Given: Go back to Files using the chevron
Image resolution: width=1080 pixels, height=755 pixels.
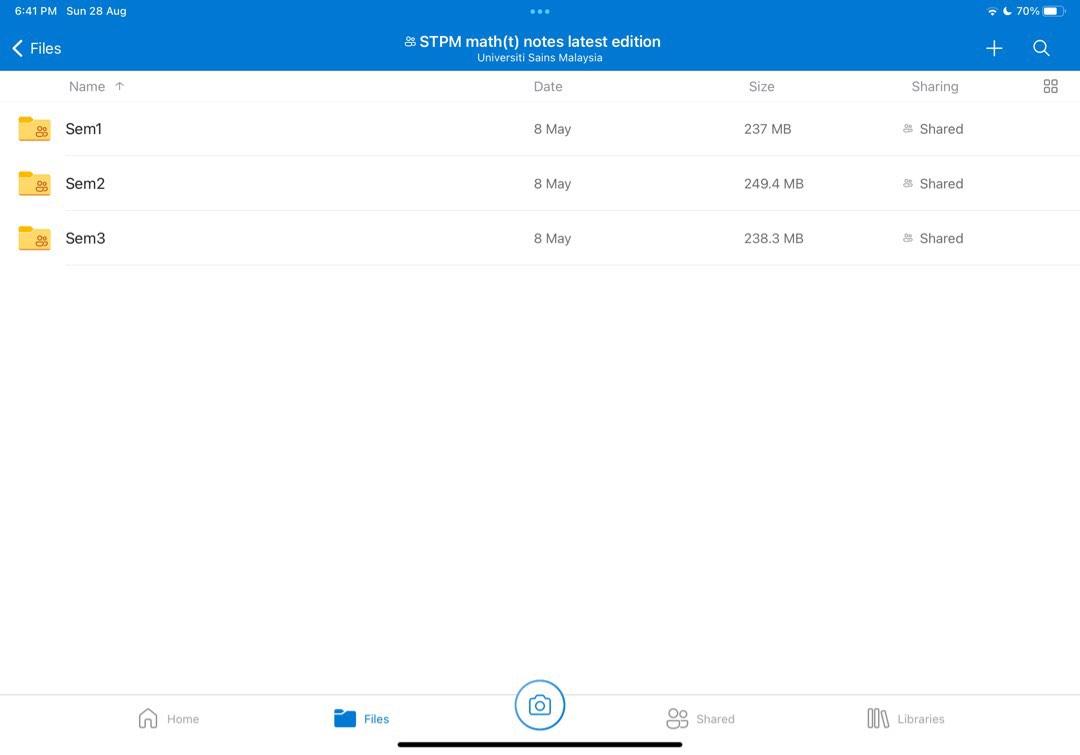Looking at the screenshot, I should tap(18, 48).
